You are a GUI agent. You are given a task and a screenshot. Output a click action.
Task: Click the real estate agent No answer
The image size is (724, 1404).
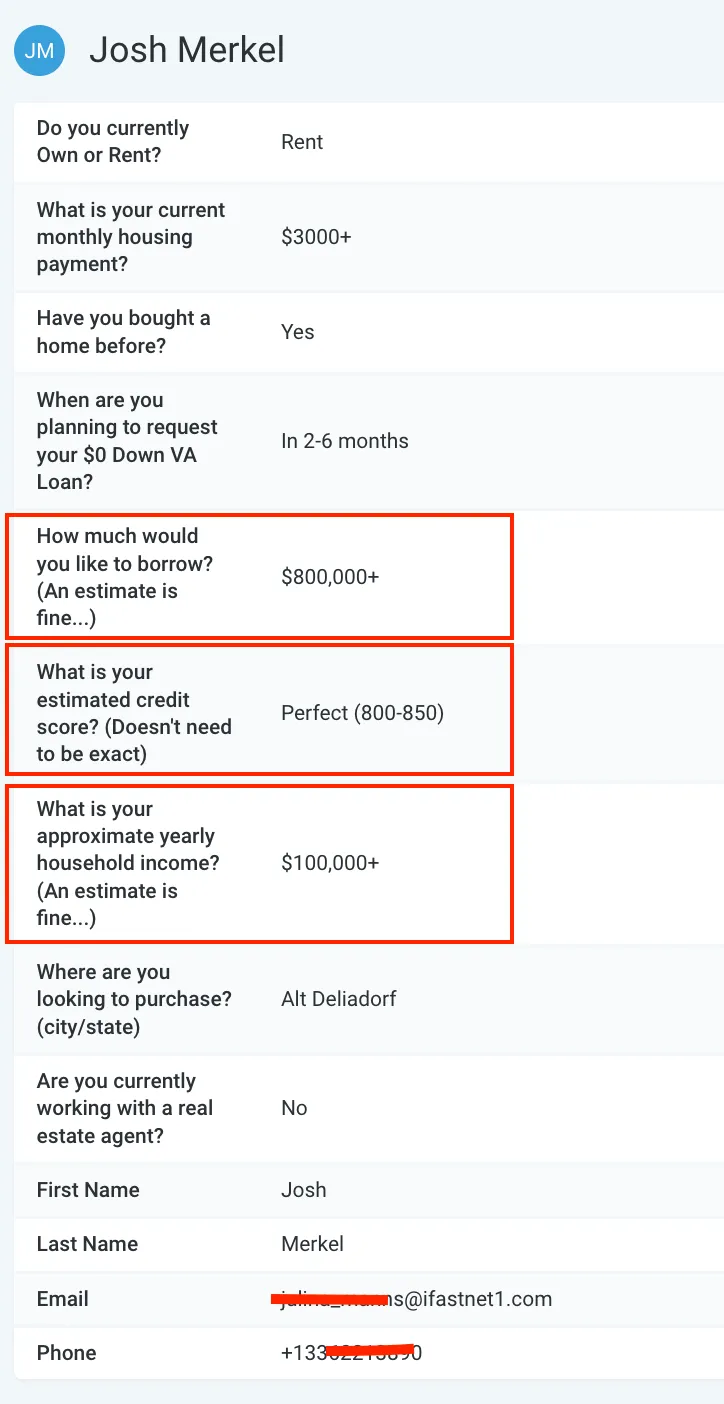(294, 1108)
